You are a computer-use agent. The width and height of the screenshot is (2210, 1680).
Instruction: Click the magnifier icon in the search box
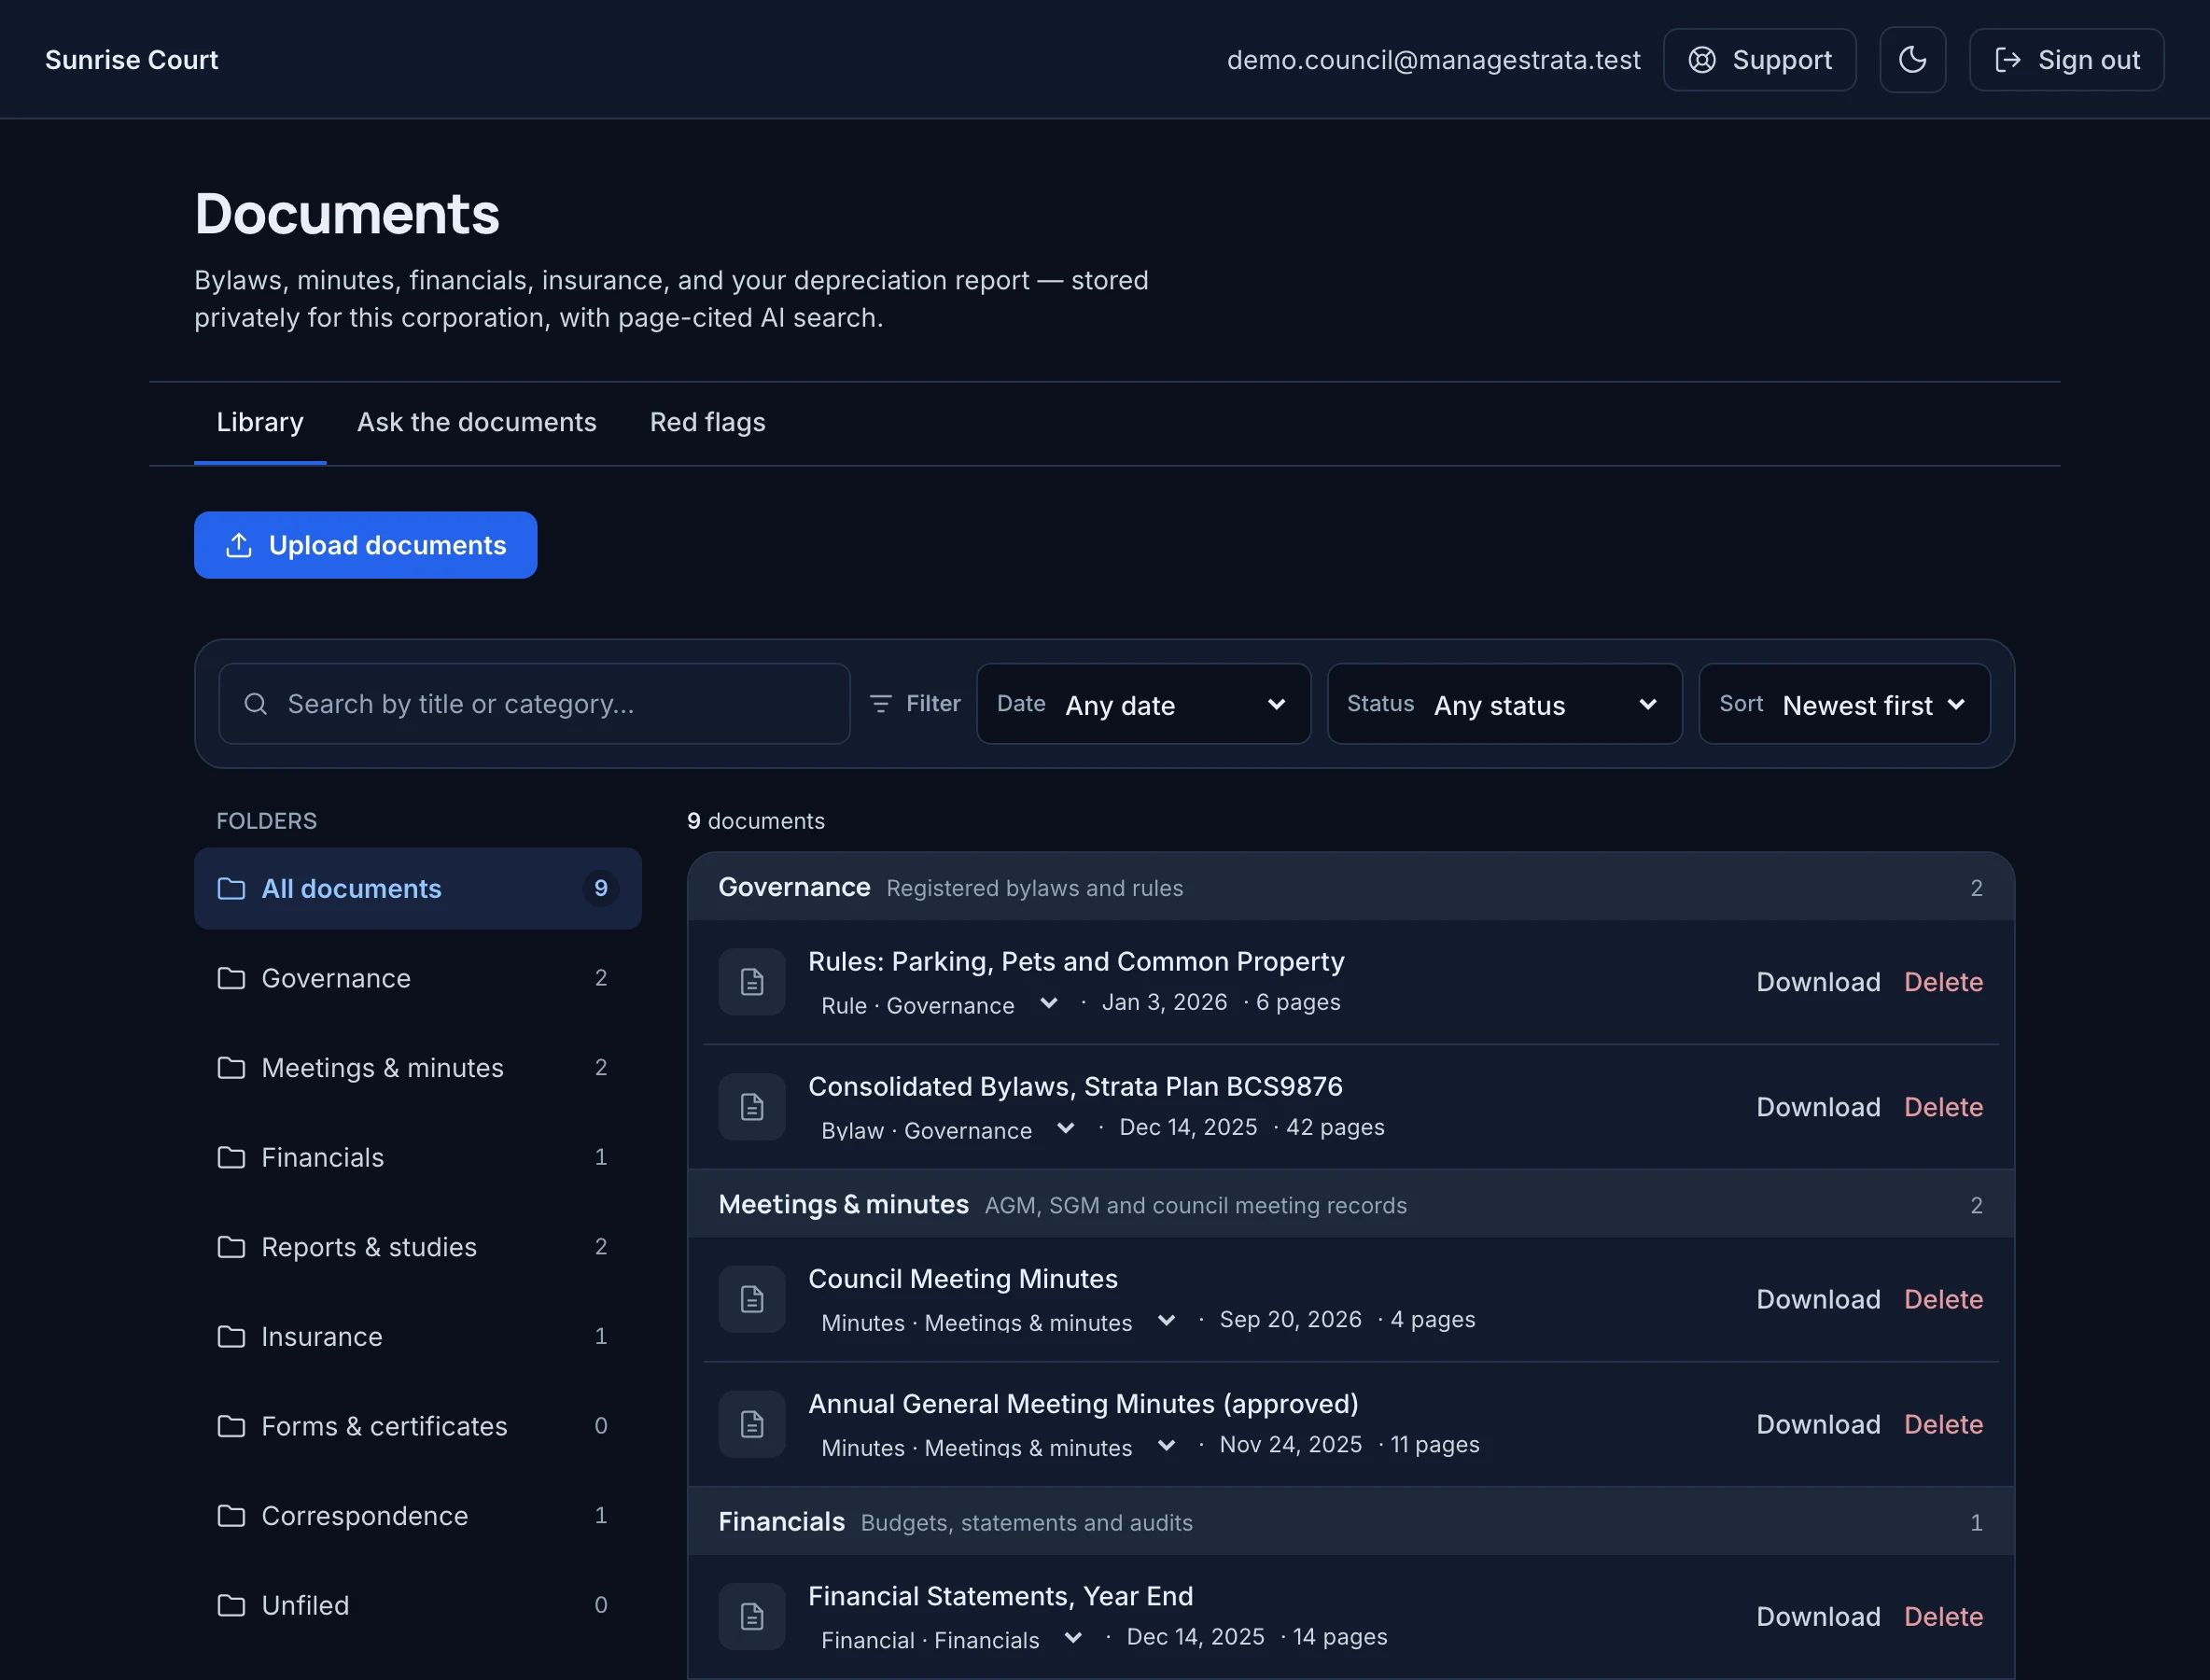[x=256, y=704]
